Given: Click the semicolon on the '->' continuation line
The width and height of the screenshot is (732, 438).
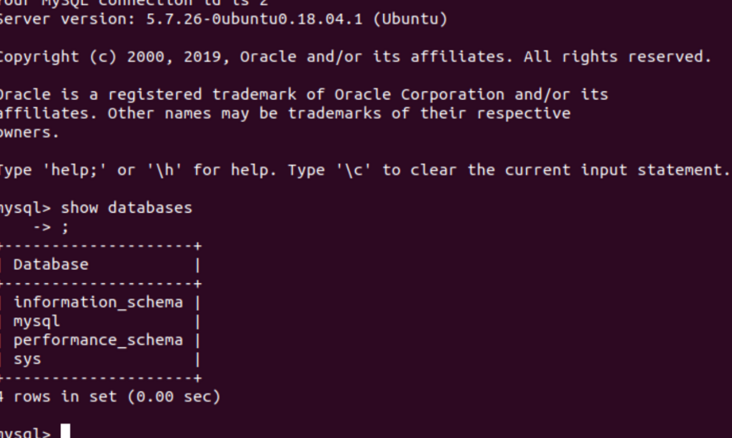Looking at the screenshot, I should [65, 227].
